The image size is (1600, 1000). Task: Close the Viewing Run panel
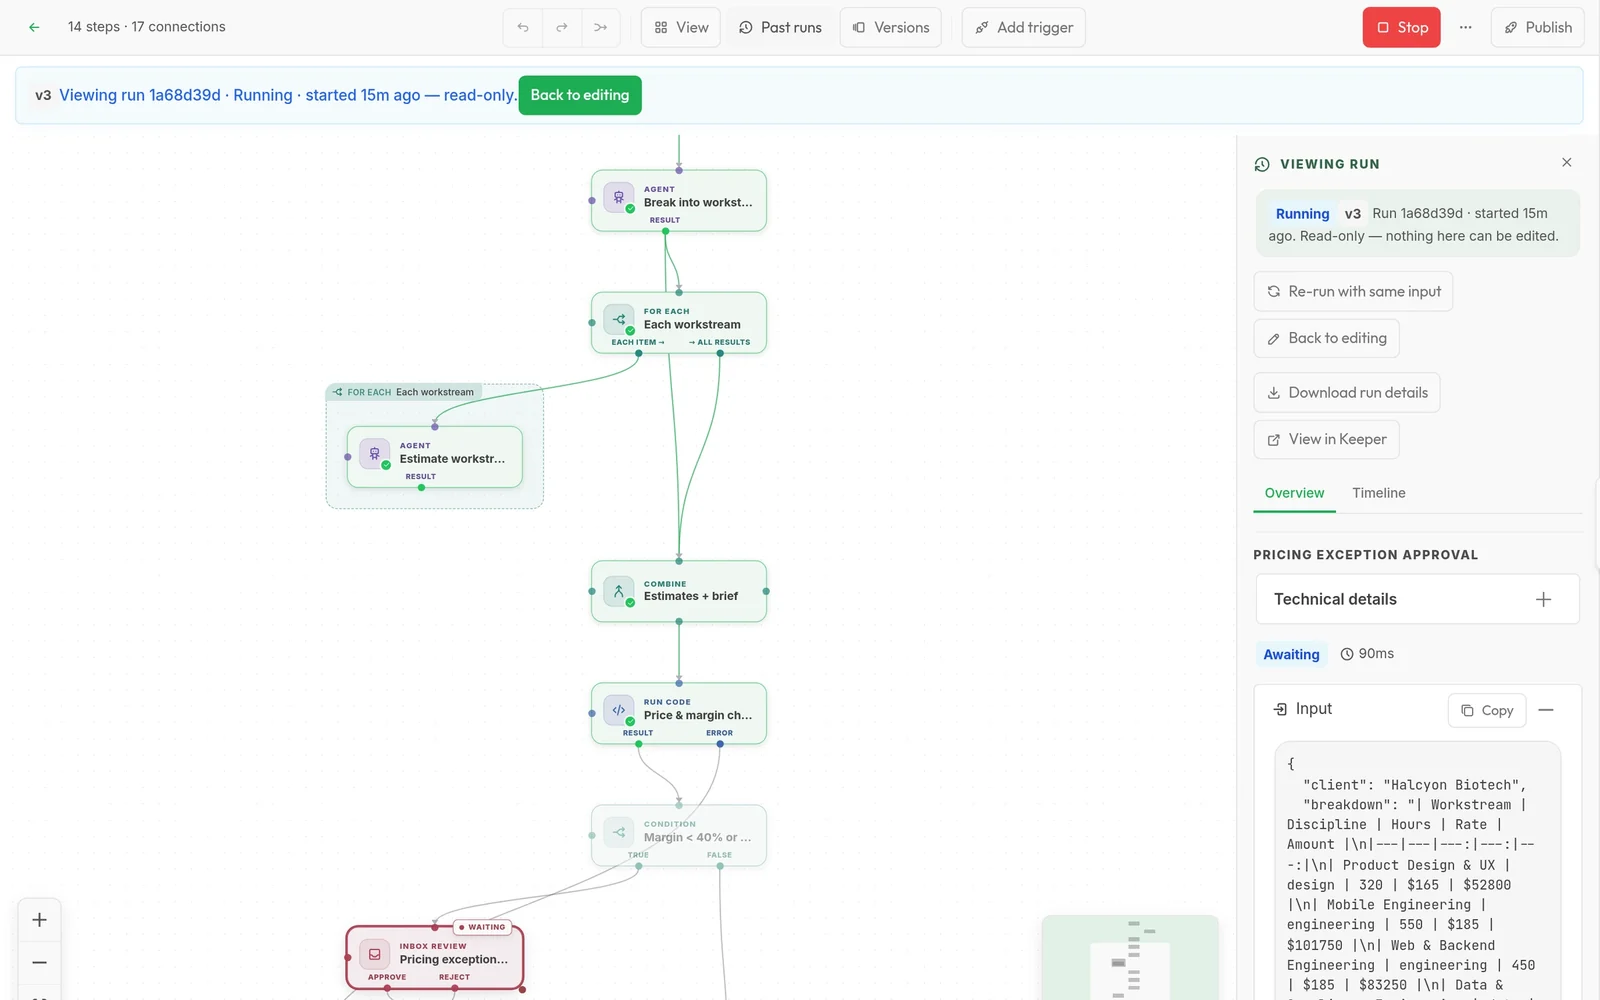(1566, 163)
